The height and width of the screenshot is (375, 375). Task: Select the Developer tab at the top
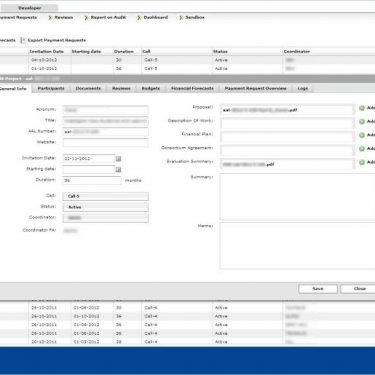pos(29,8)
